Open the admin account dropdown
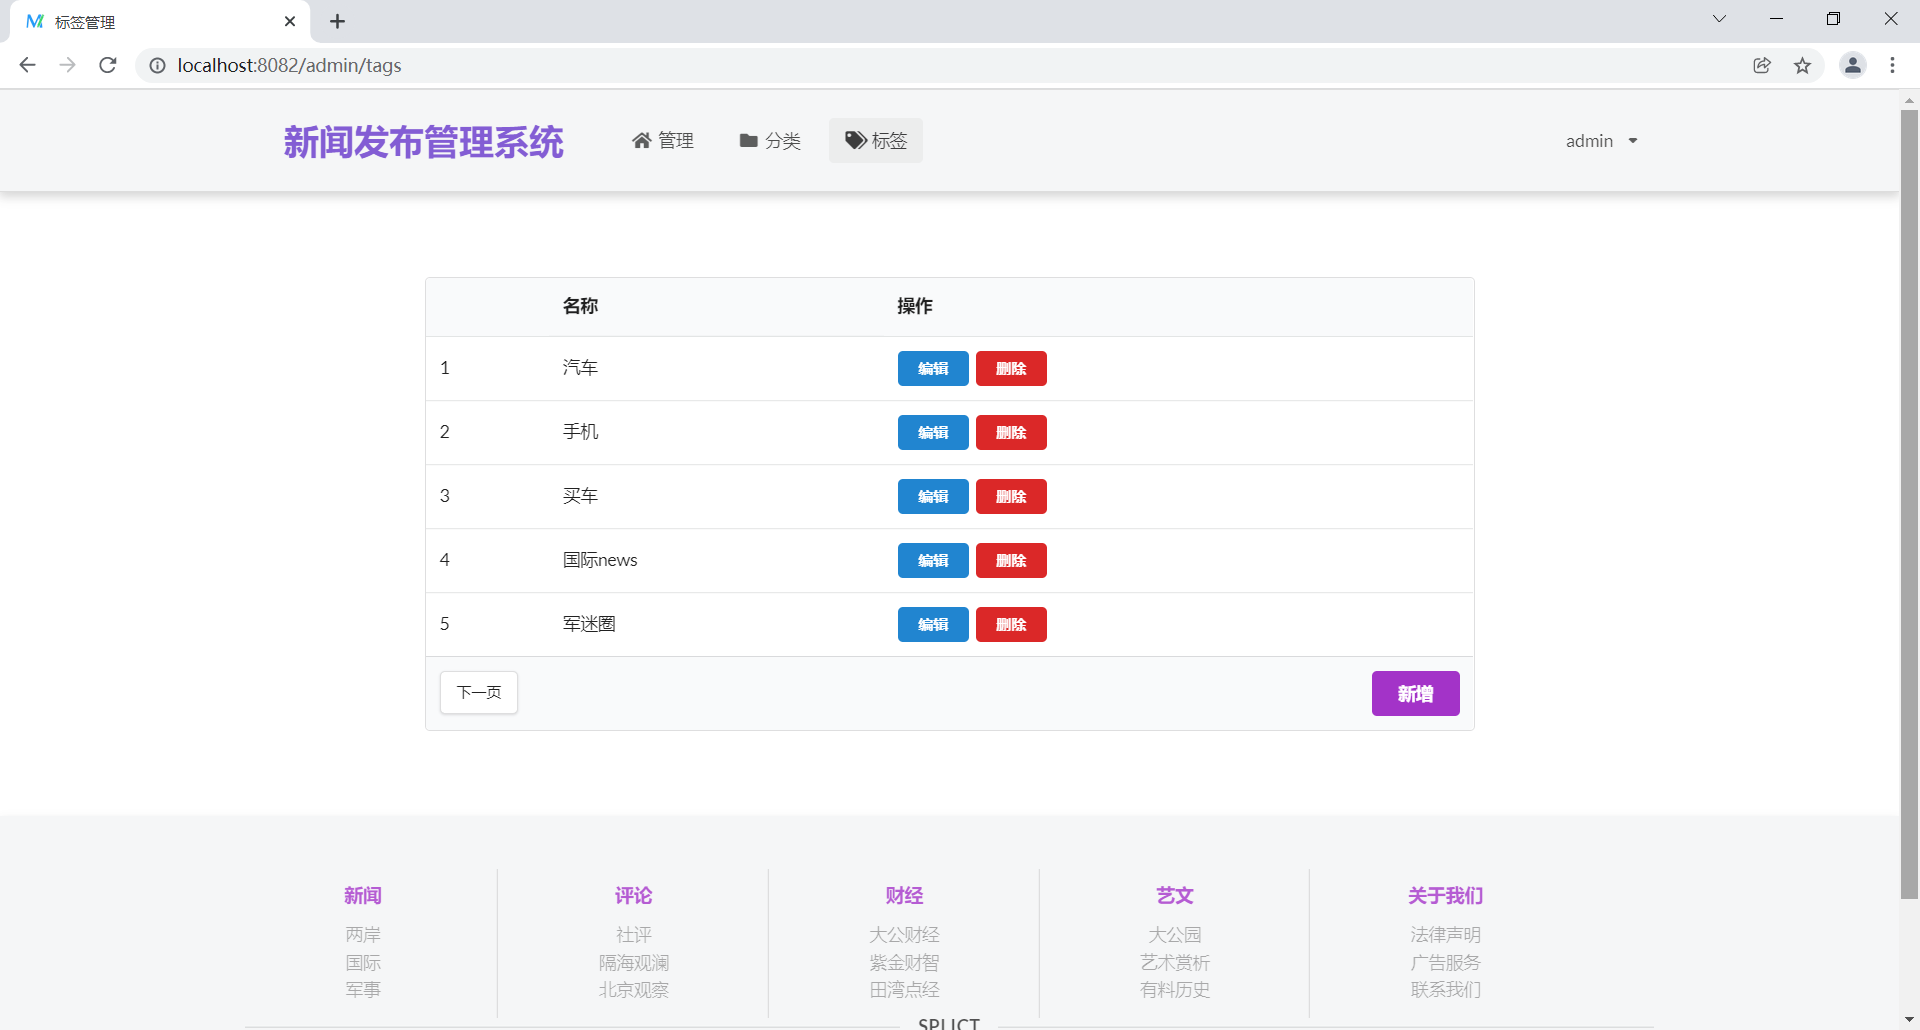Viewport: 1920px width, 1030px height. click(x=1600, y=140)
